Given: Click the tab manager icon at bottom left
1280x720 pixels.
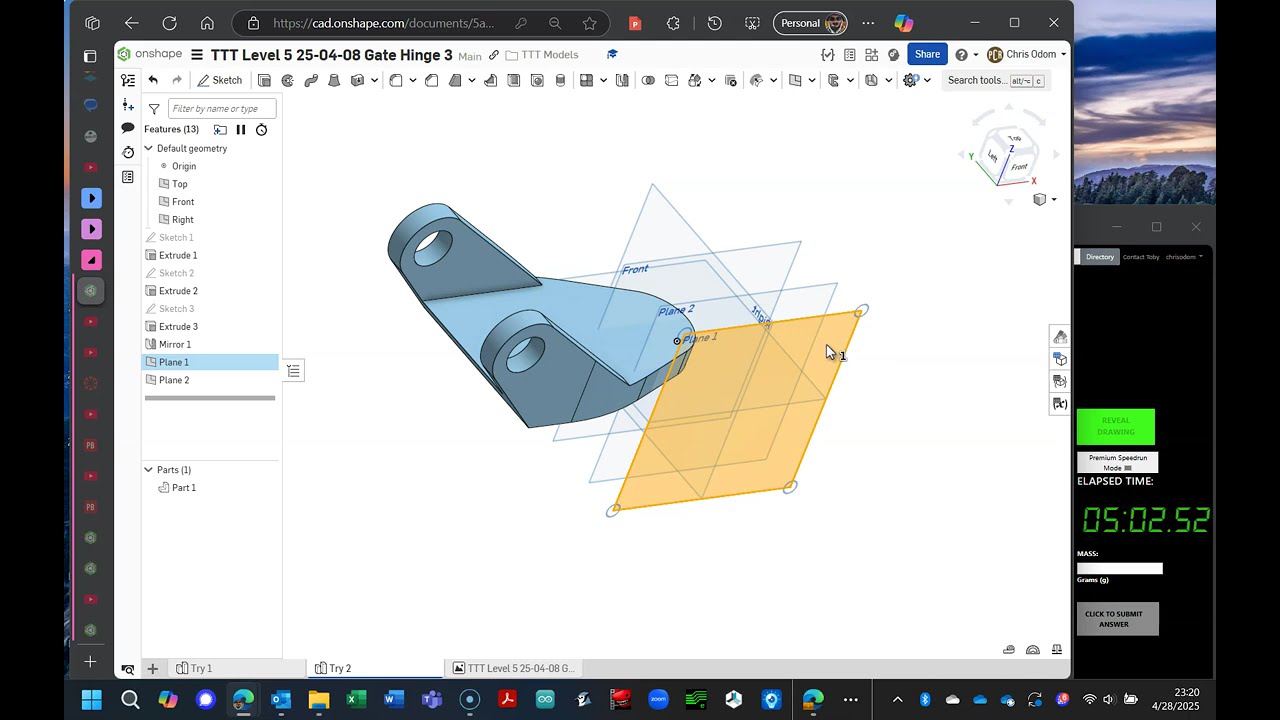Looking at the screenshot, I should [128, 669].
